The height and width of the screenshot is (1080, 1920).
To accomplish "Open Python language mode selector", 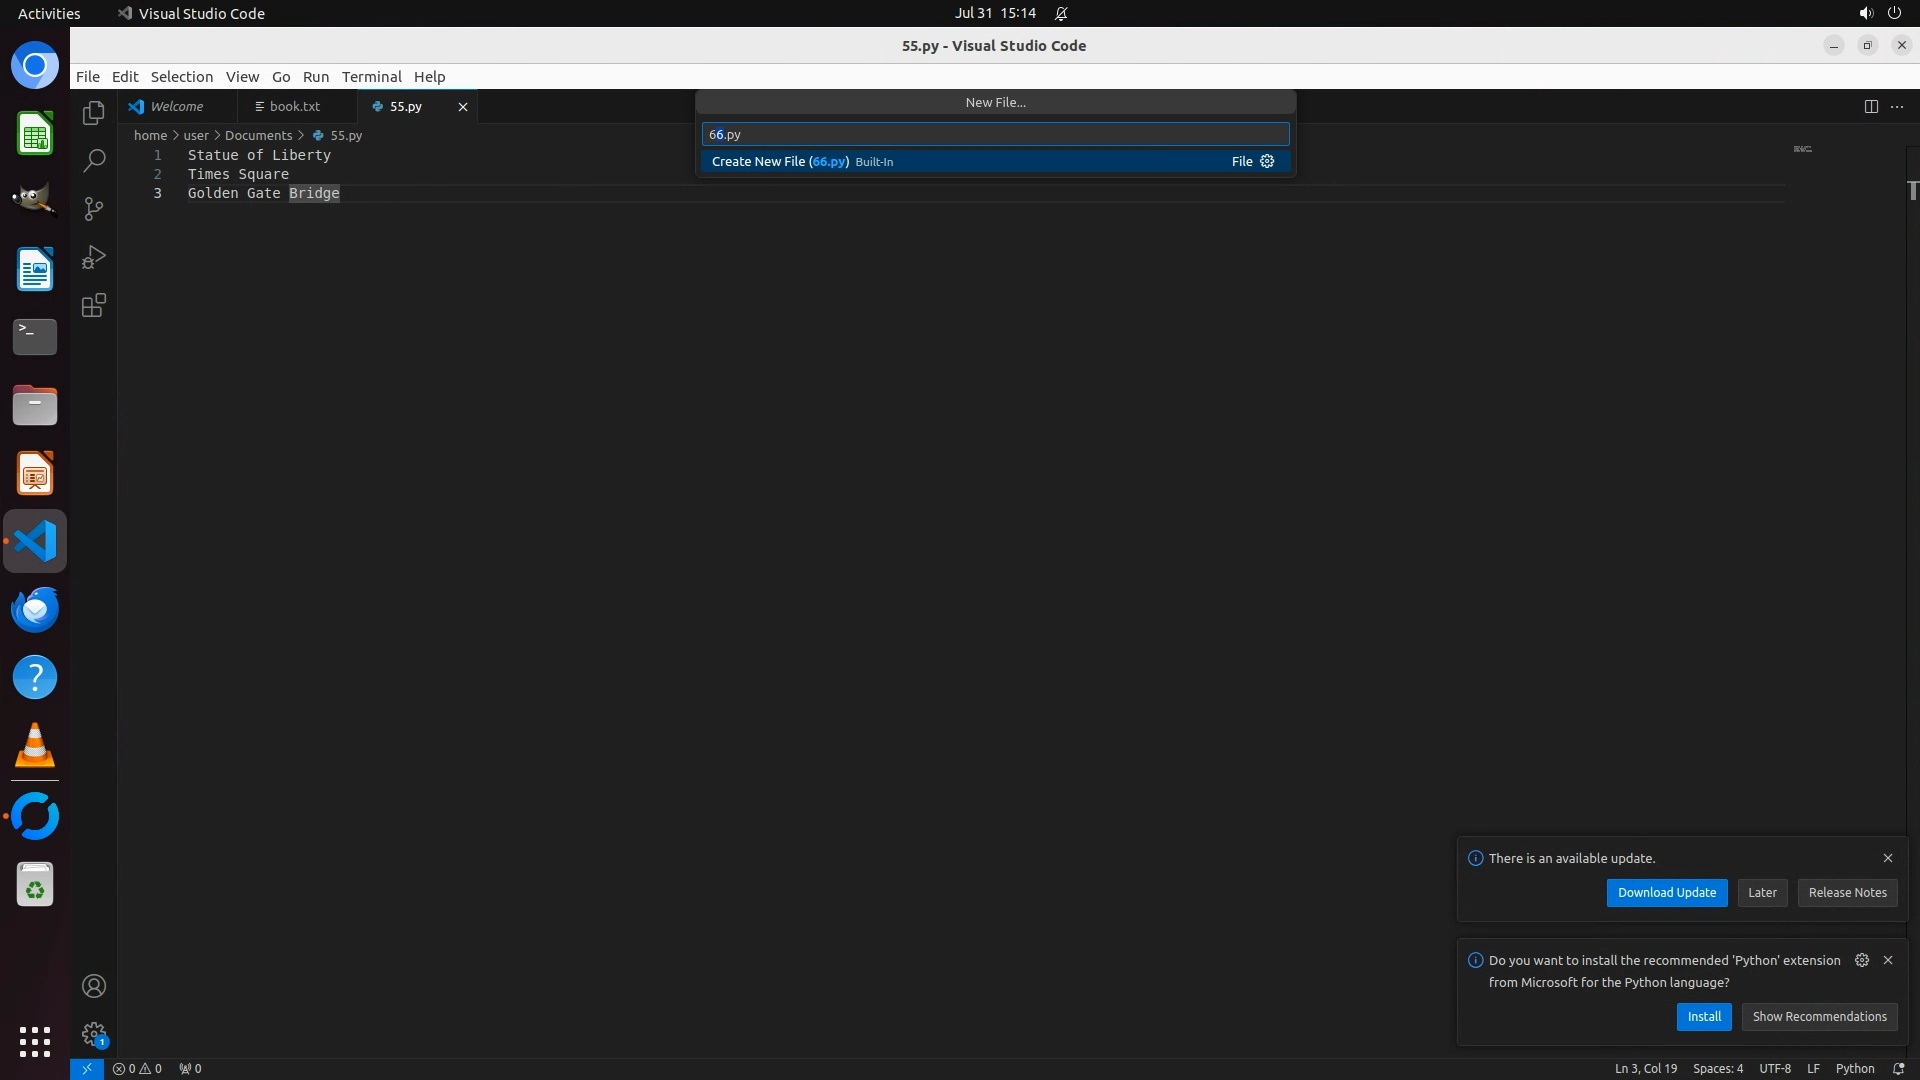I will (x=1854, y=1068).
